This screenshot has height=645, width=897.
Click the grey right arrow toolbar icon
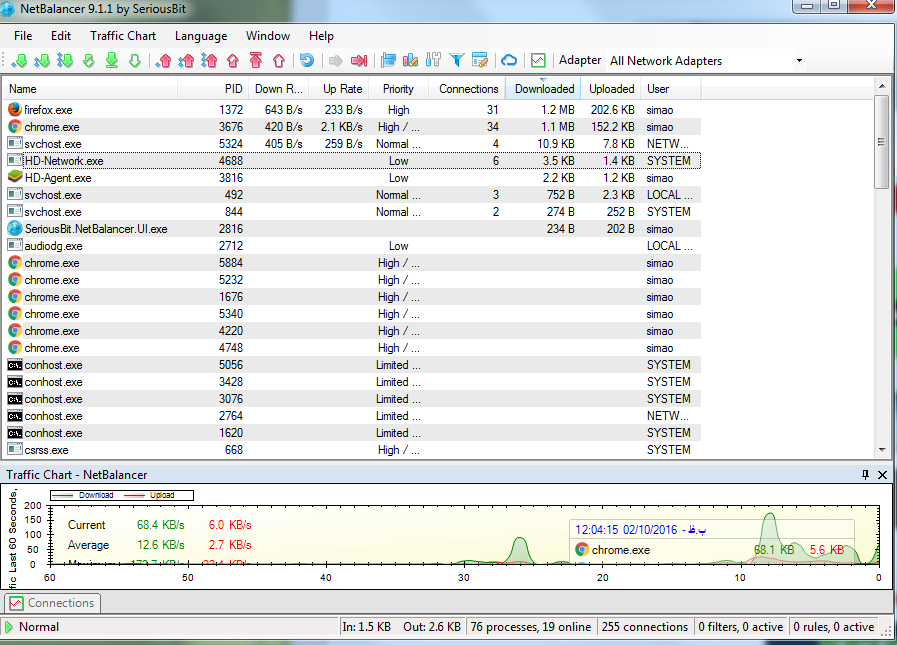(x=336, y=60)
